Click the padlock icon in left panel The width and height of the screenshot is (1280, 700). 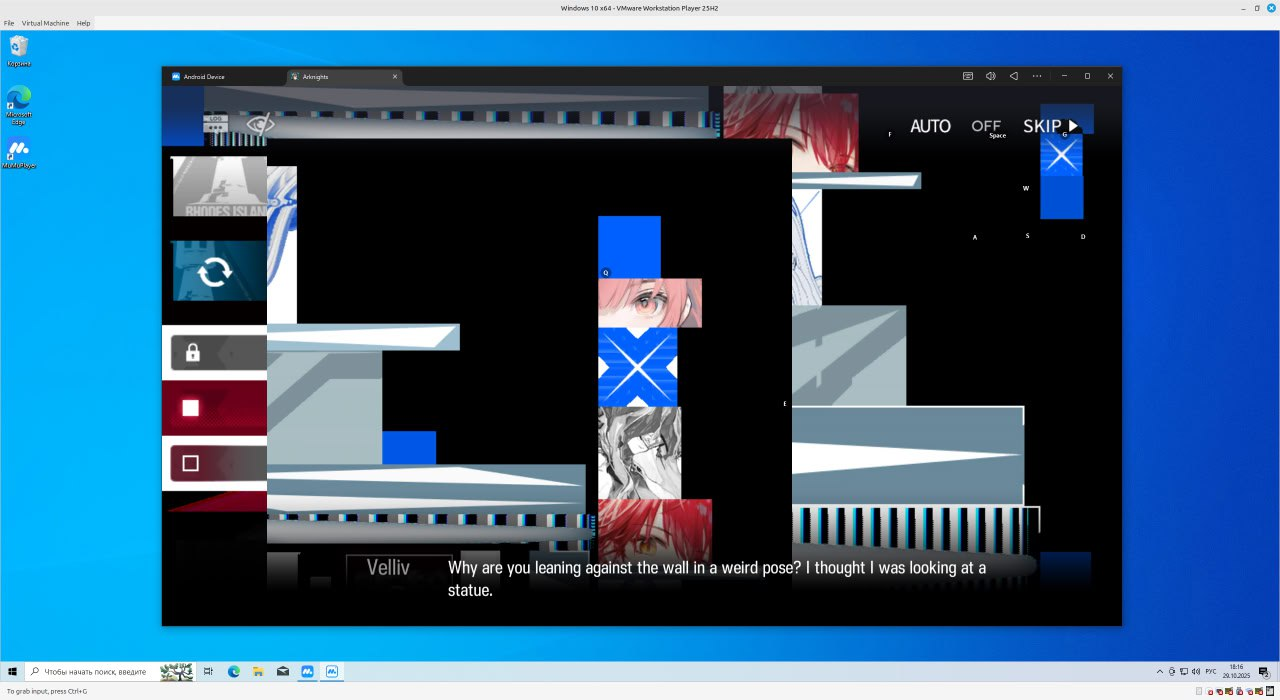click(x=193, y=352)
